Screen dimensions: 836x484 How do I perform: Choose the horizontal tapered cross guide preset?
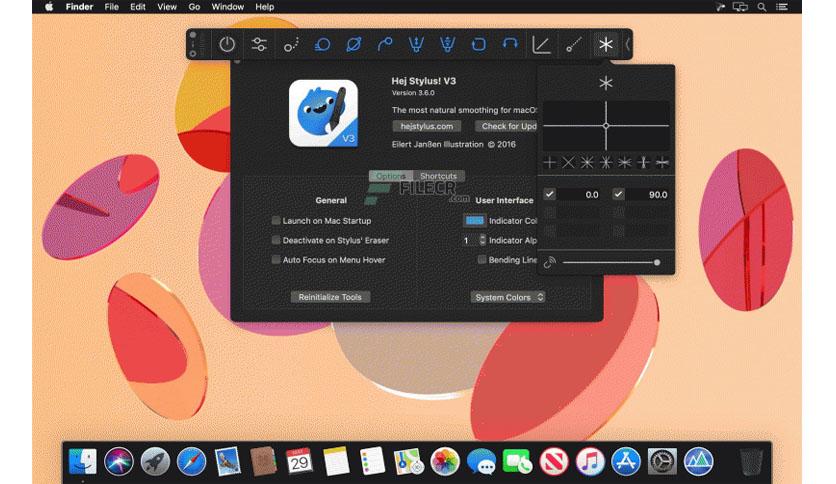662,163
